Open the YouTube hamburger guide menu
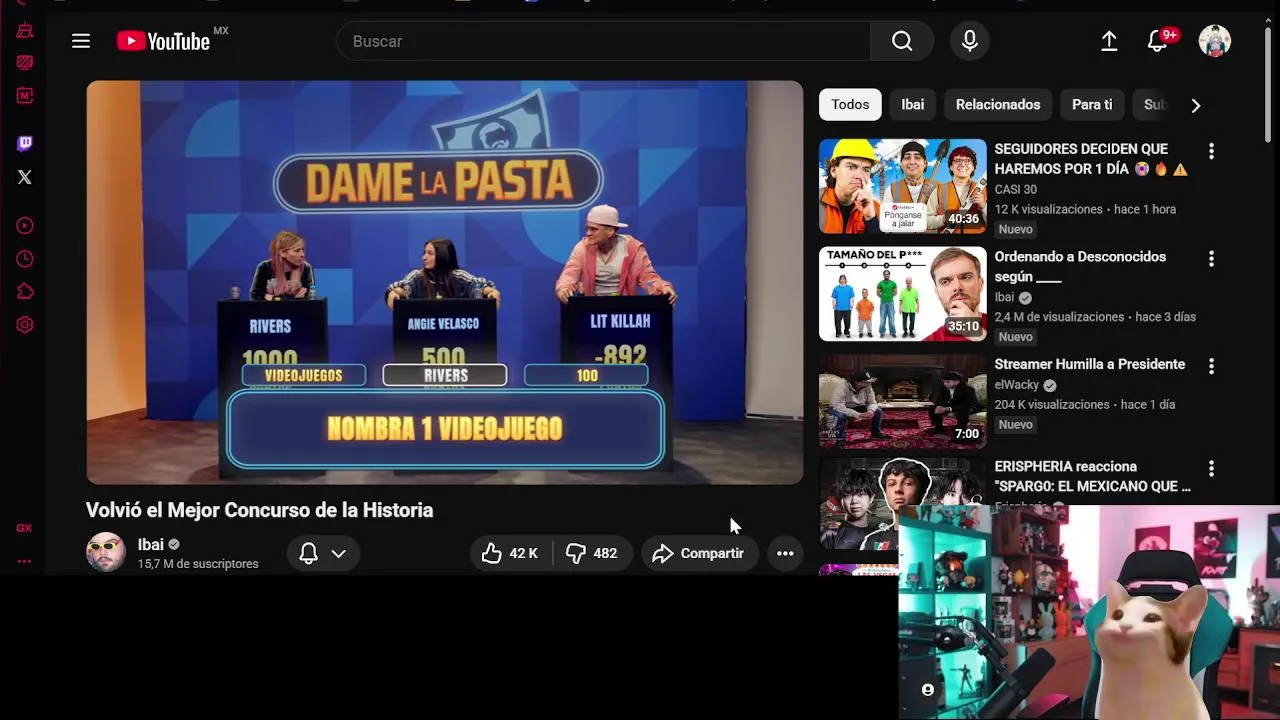This screenshot has width=1280, height=720. click(81, 41)
